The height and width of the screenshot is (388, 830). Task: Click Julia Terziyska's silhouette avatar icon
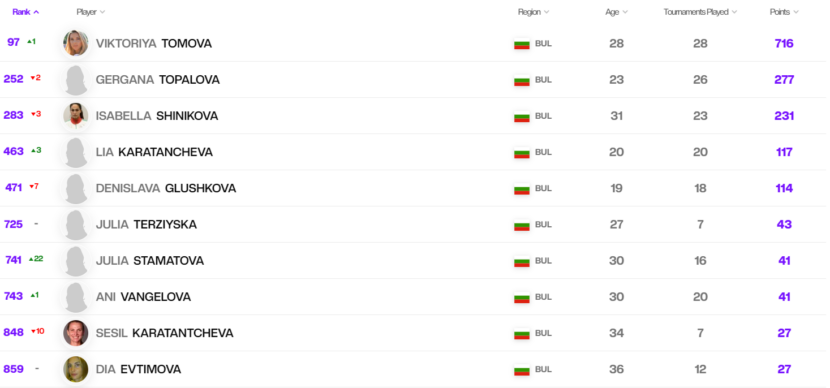tap(76, 224)
